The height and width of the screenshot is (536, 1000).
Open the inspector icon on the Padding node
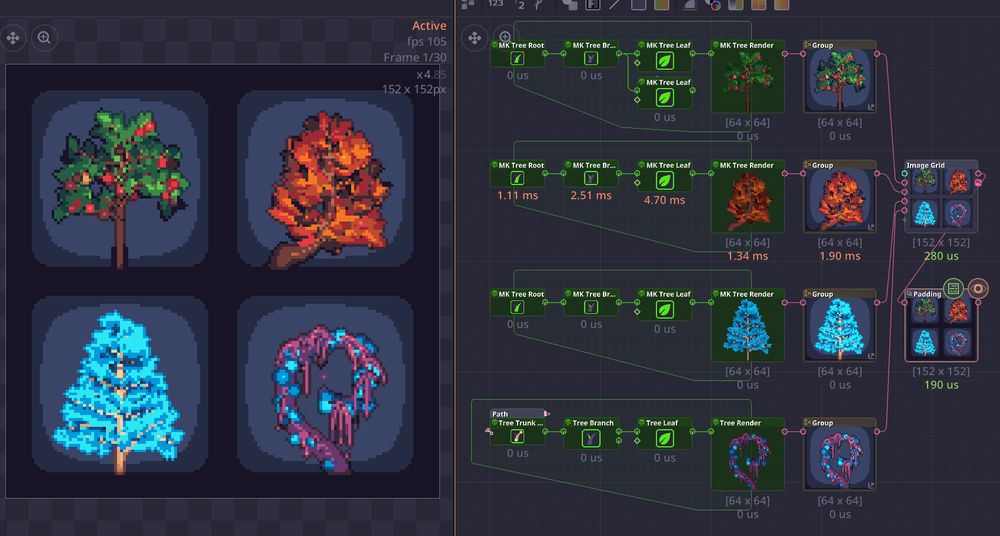pos(953,289)
